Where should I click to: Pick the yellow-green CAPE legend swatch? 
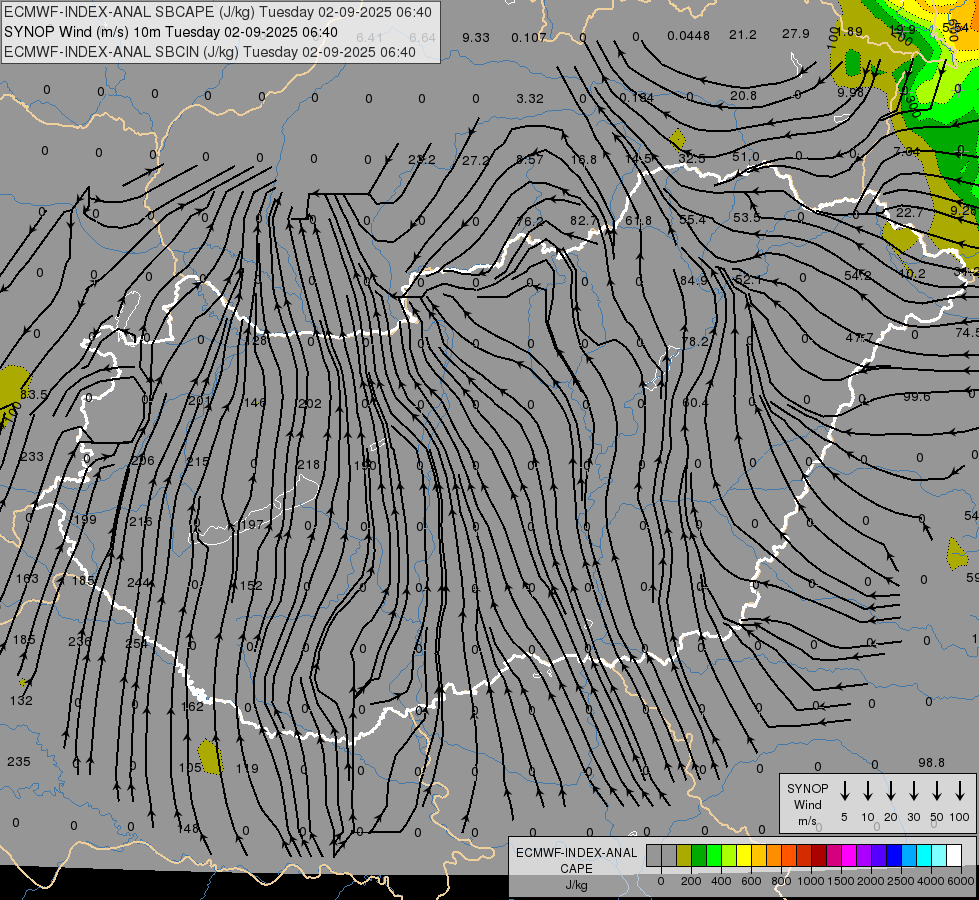(x=729, y=855)
